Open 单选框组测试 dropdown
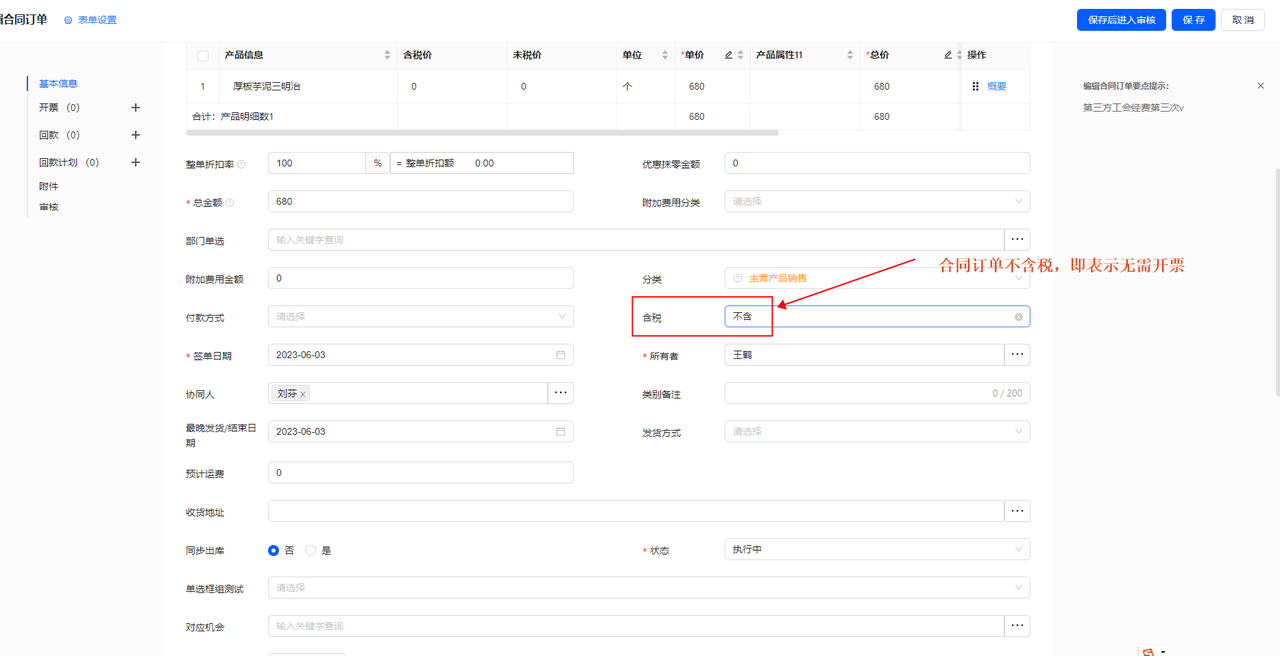 point(649,587)
